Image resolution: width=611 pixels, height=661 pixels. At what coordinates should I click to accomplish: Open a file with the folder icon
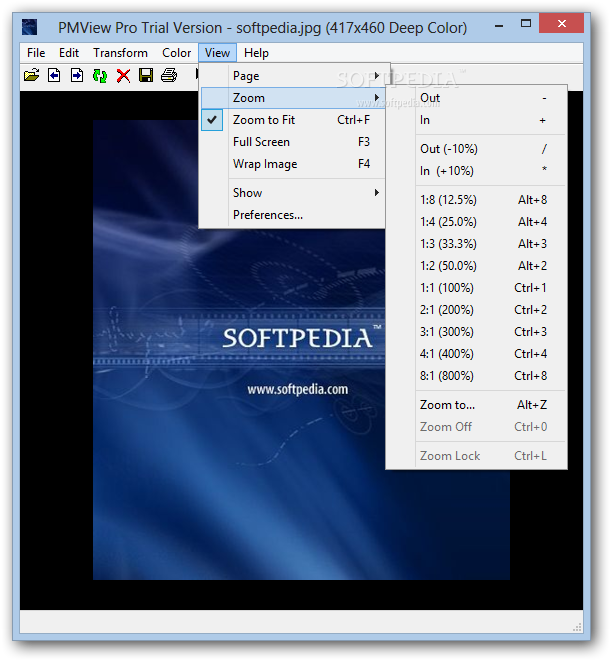pos(32,75)
